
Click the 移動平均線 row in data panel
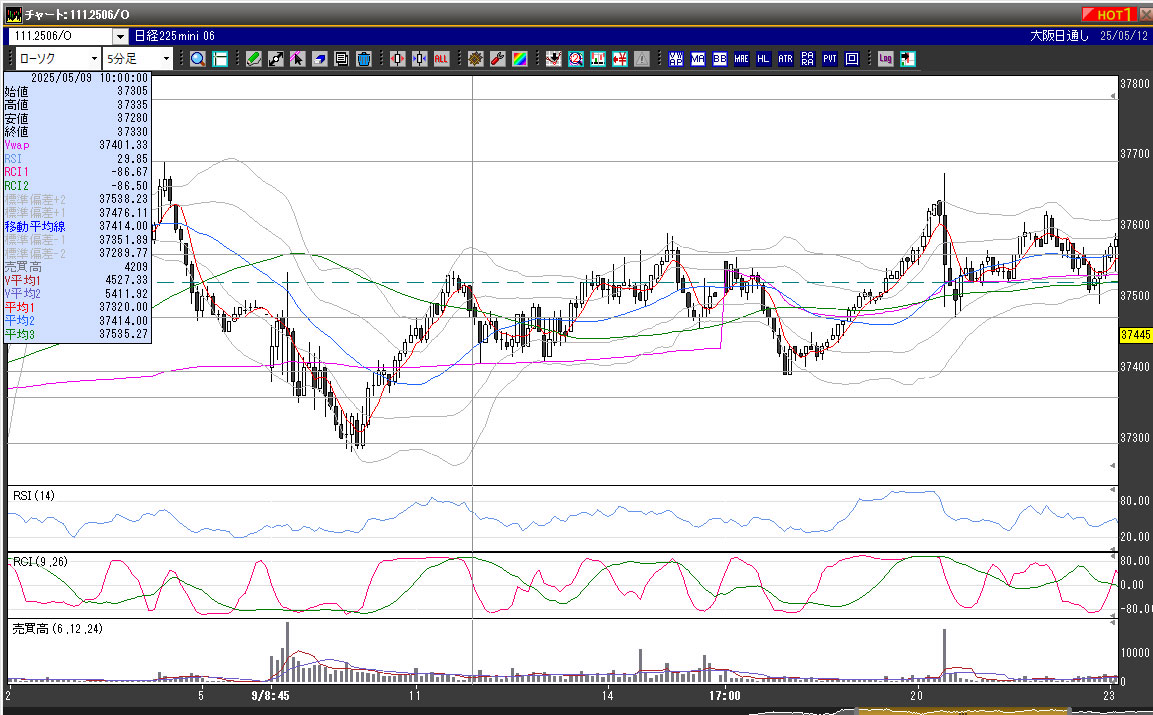(76, 227)
